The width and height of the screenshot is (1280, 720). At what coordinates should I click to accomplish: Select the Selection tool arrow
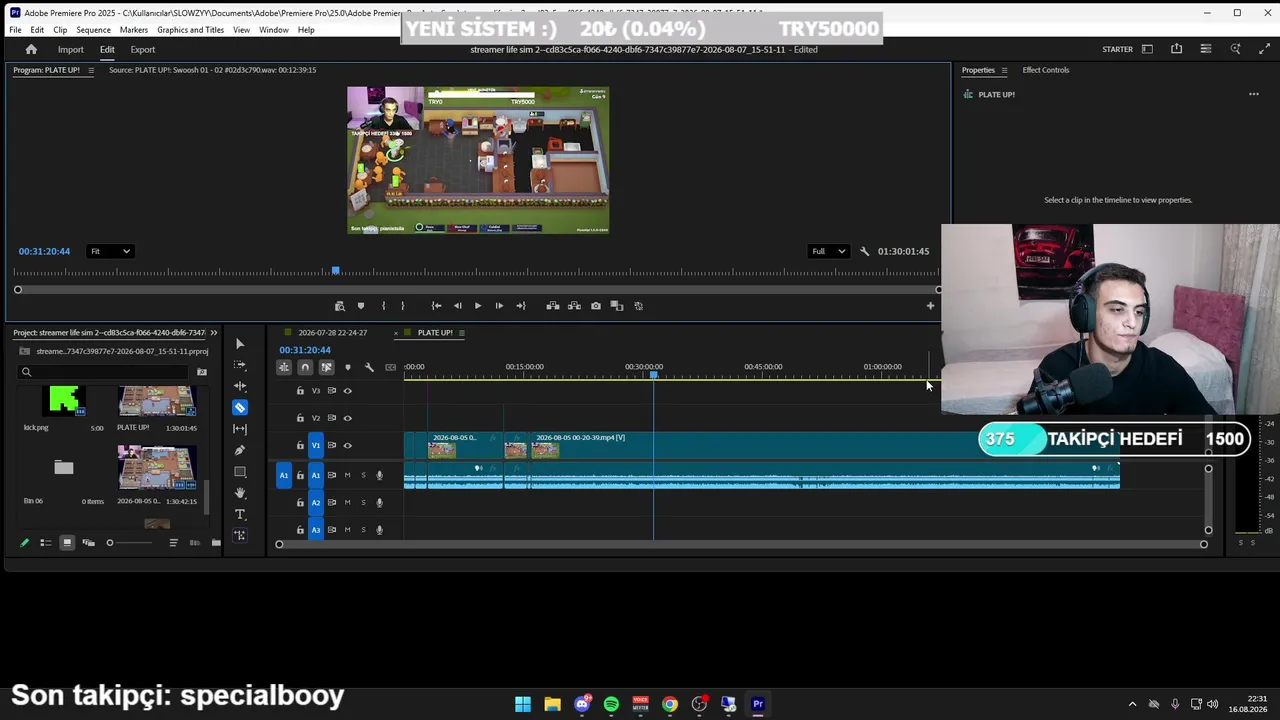(240, 344)
